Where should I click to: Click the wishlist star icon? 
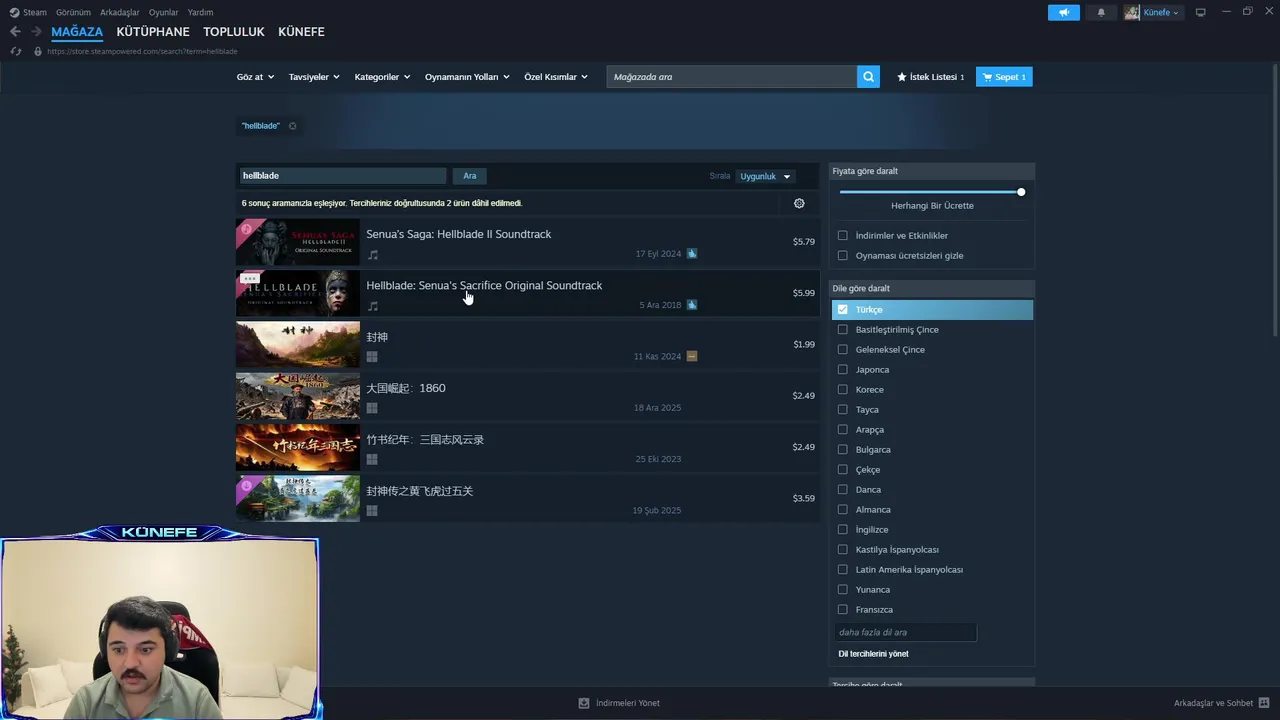point(901,77)
